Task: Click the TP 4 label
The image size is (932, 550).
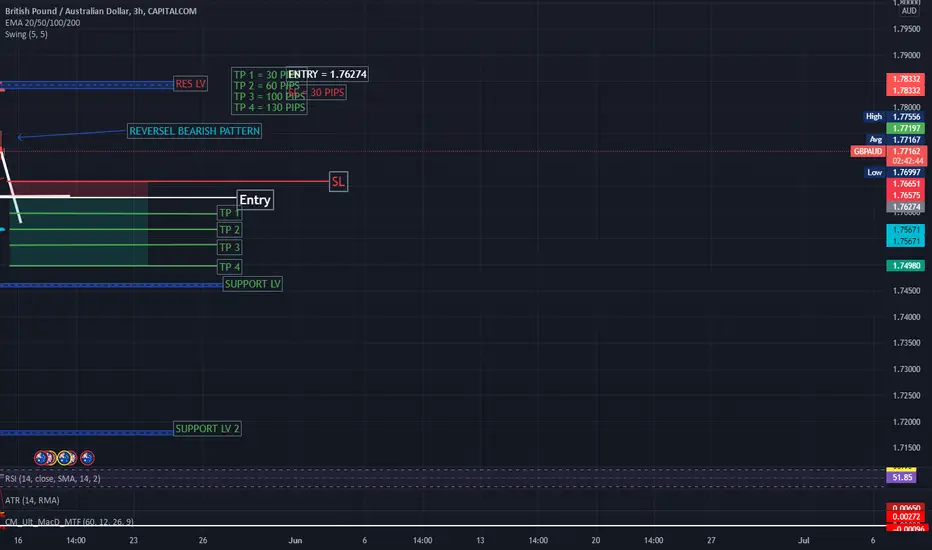Action: click(229, 267)
